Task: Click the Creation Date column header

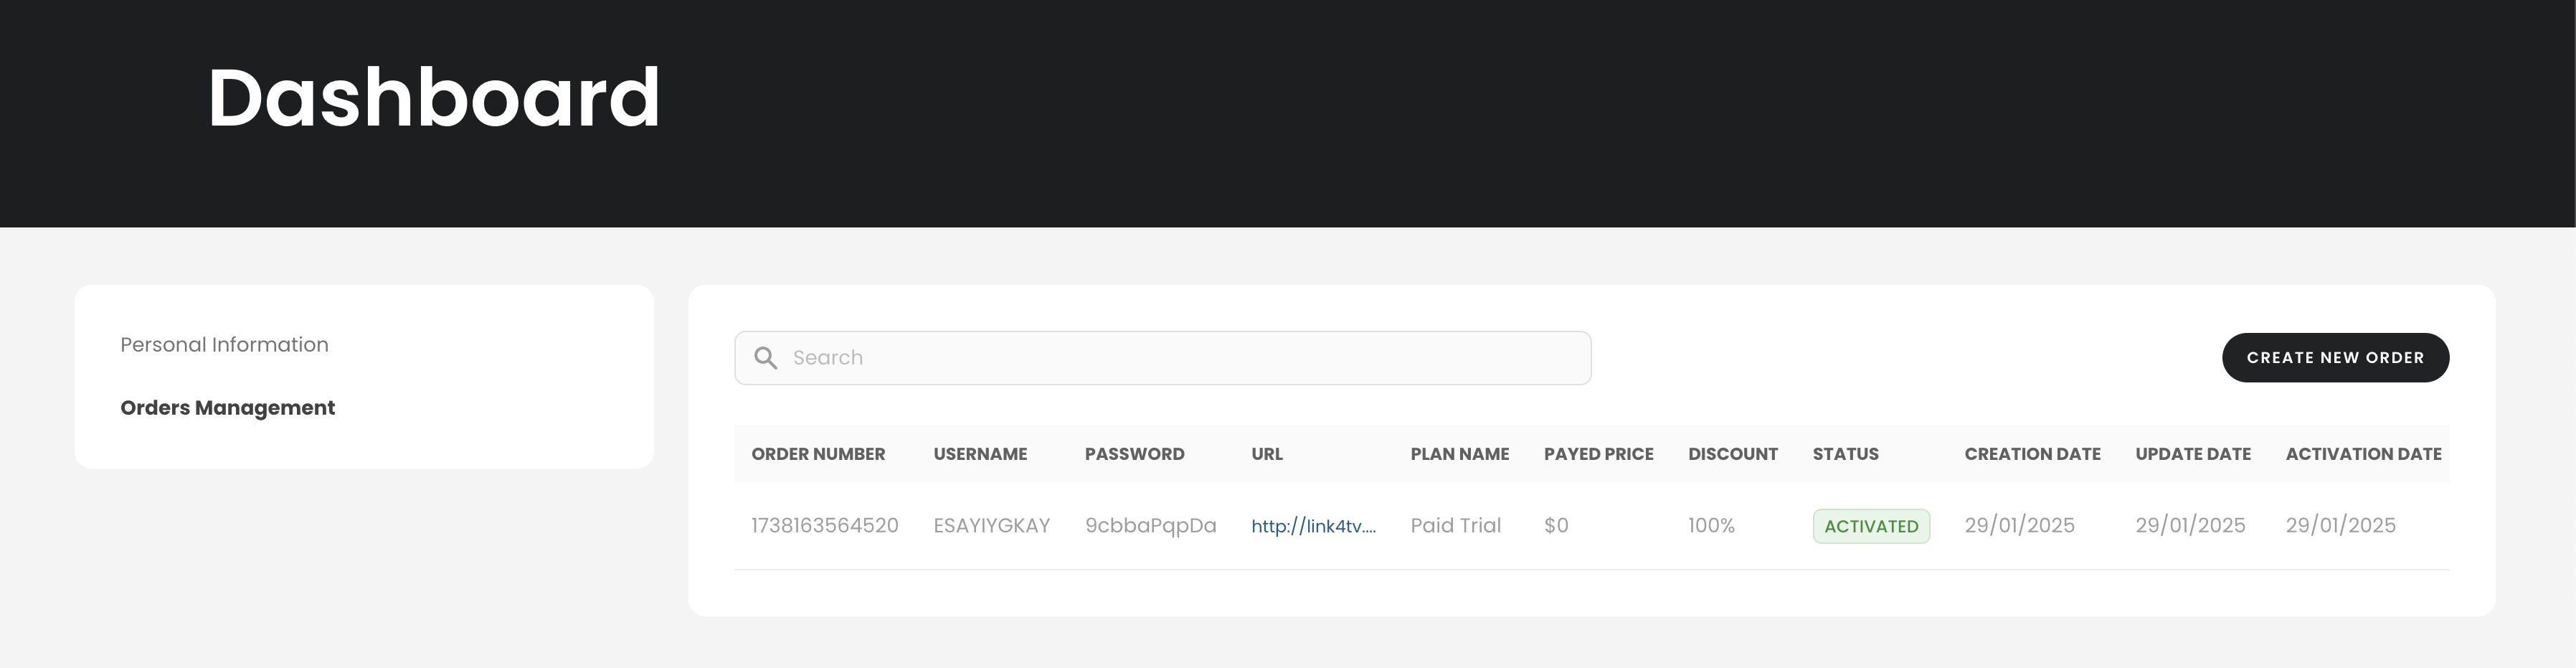Action: coord(2032,454)
